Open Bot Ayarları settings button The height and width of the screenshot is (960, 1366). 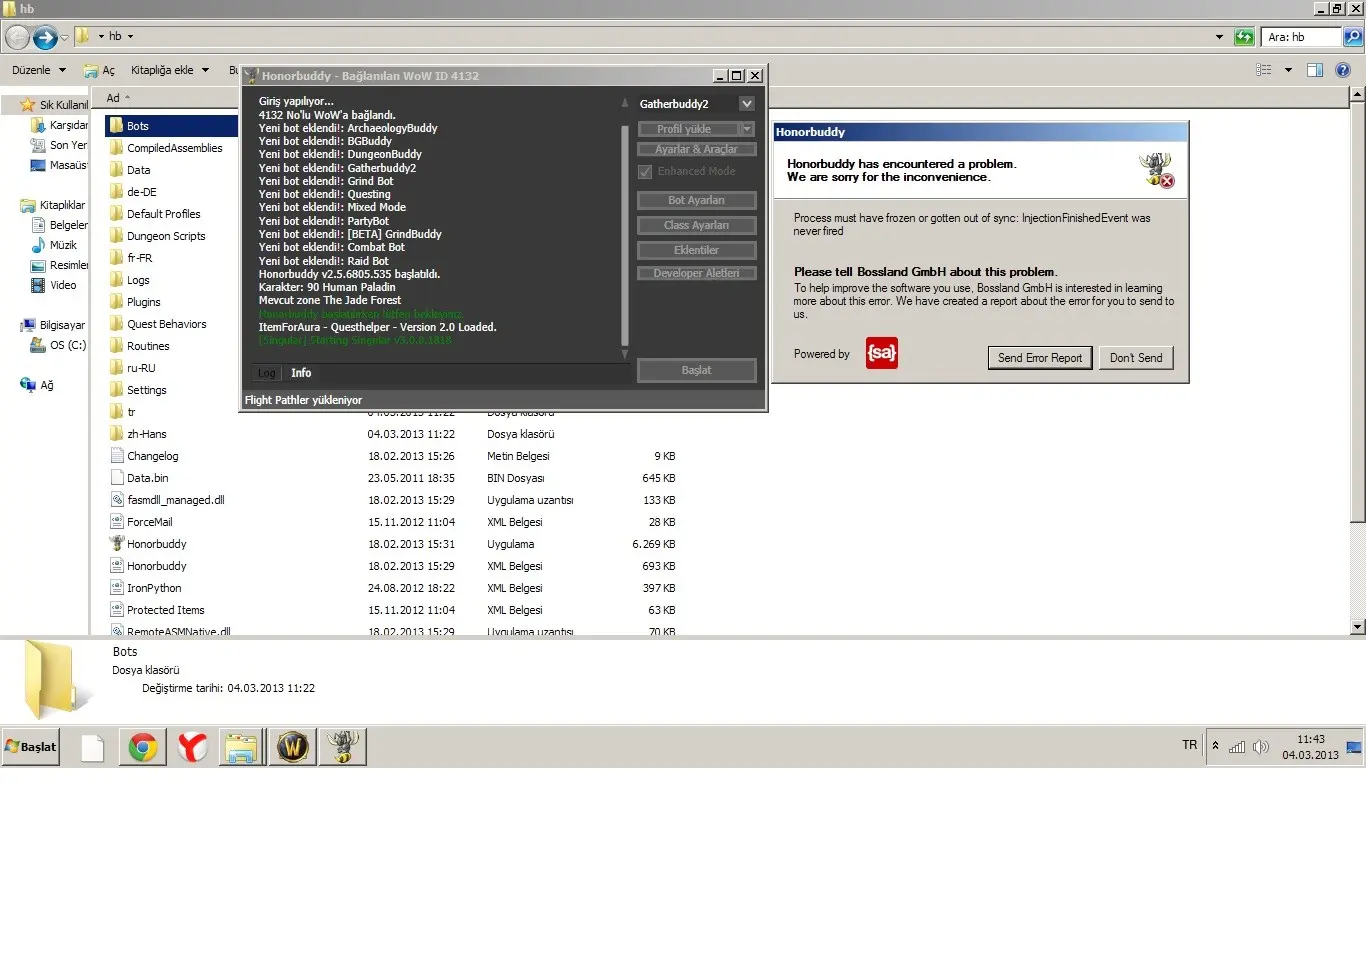[x=697, y=200]
